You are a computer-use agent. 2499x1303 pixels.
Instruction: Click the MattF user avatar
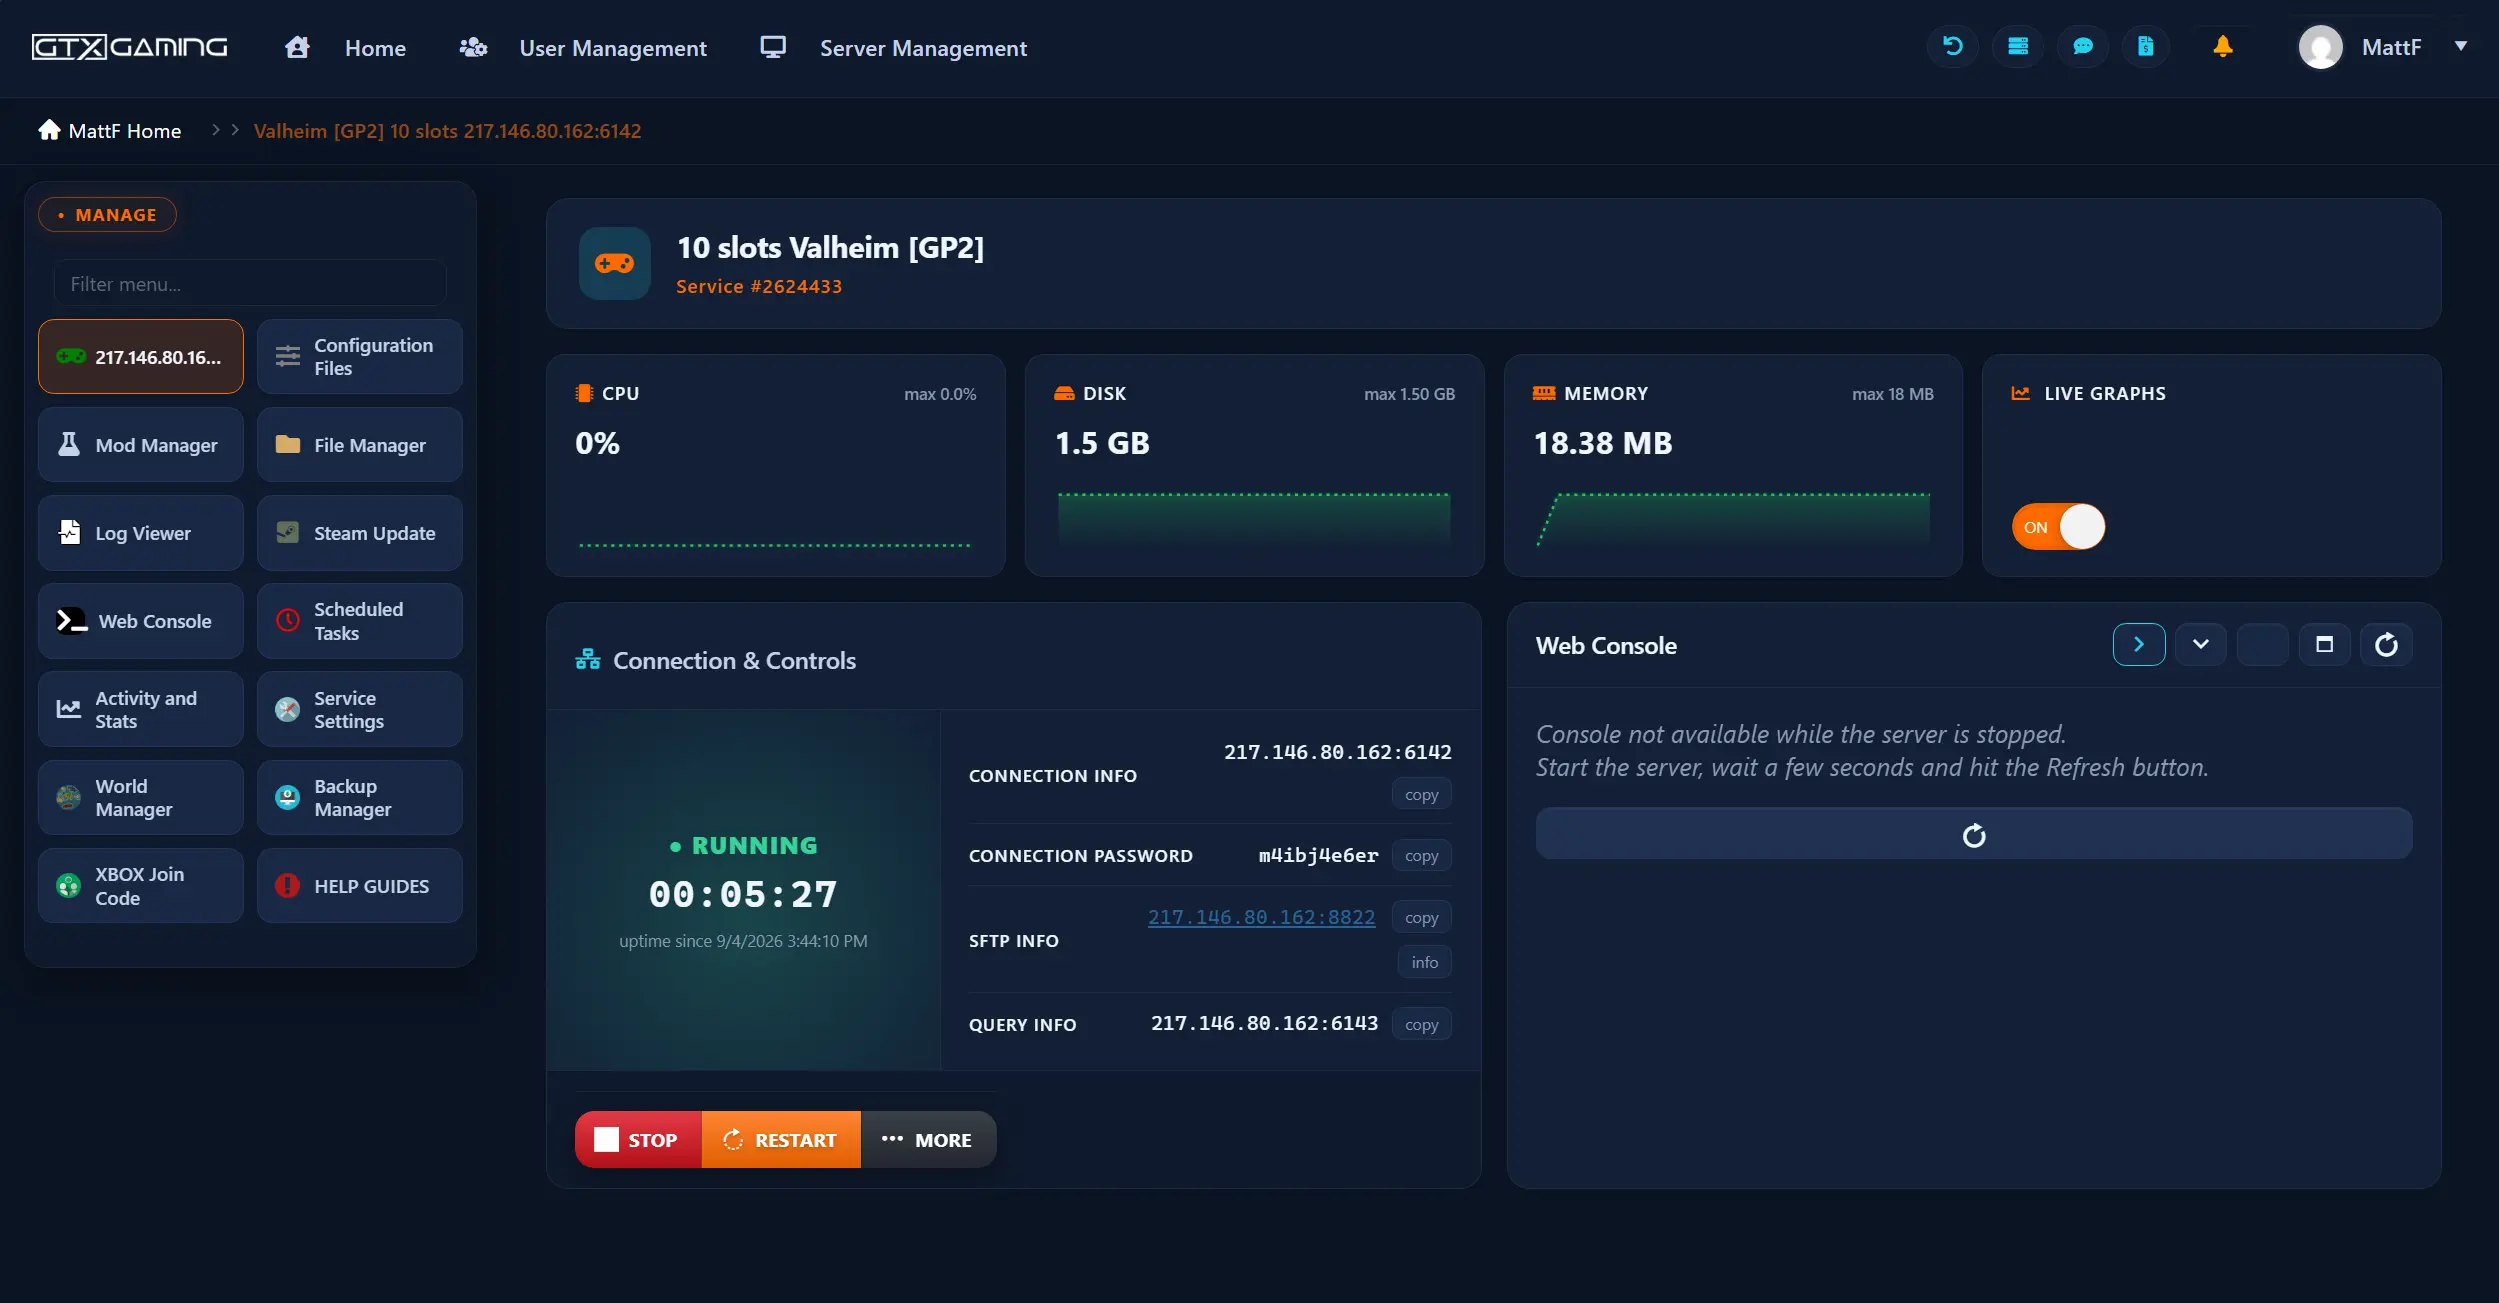2320,47
